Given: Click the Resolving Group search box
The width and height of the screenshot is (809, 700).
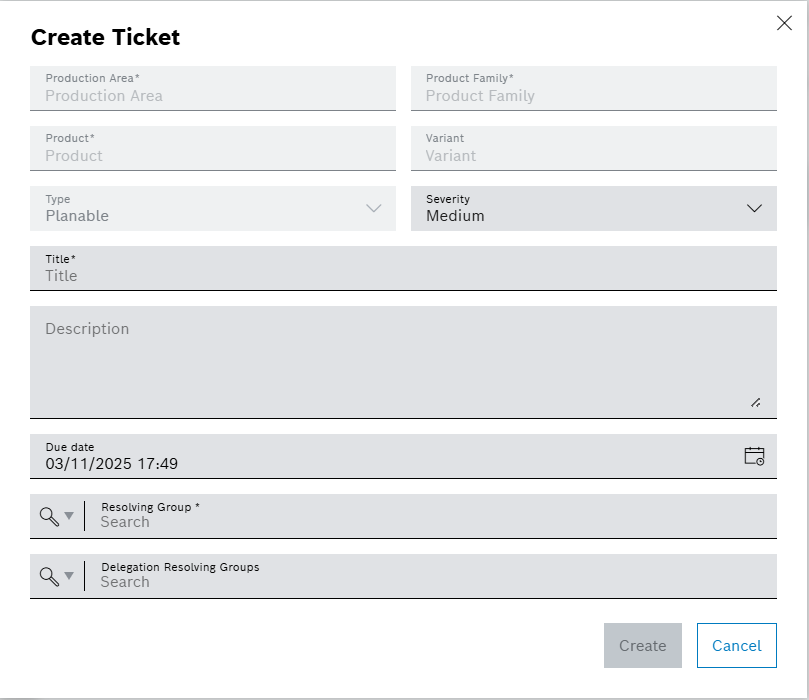Looking at the screenshot, I should [400, 520].
